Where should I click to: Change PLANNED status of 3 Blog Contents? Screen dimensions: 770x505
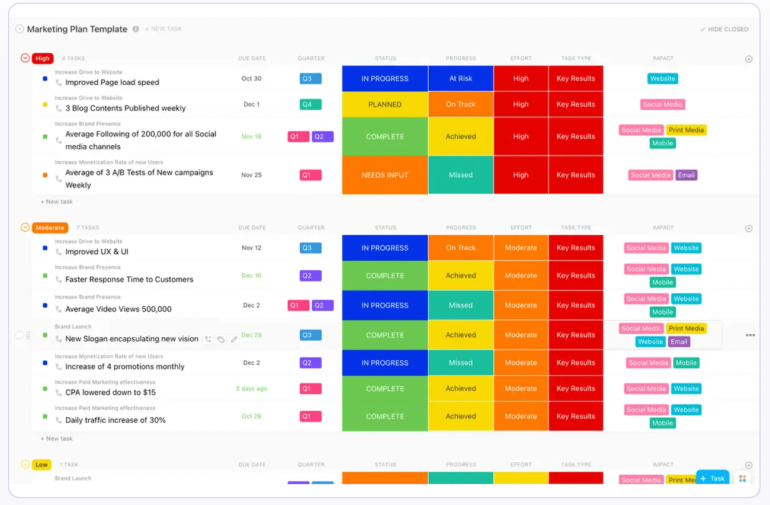pos(385,105)
